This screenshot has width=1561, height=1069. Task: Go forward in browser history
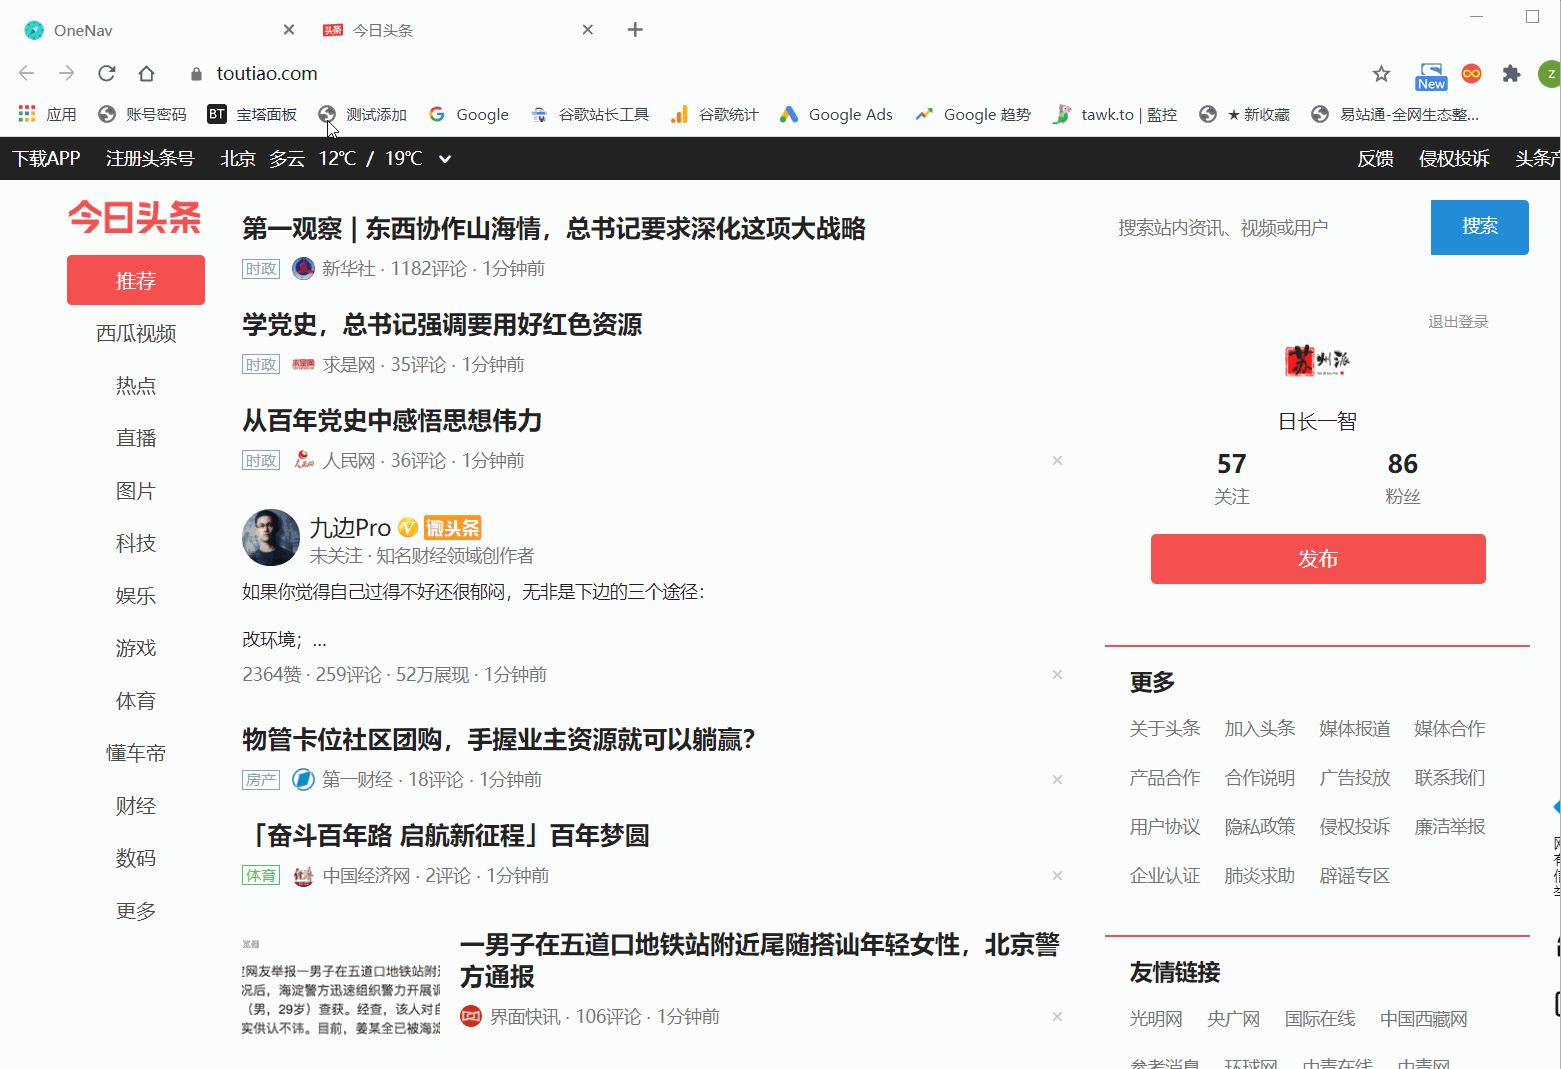66,73
